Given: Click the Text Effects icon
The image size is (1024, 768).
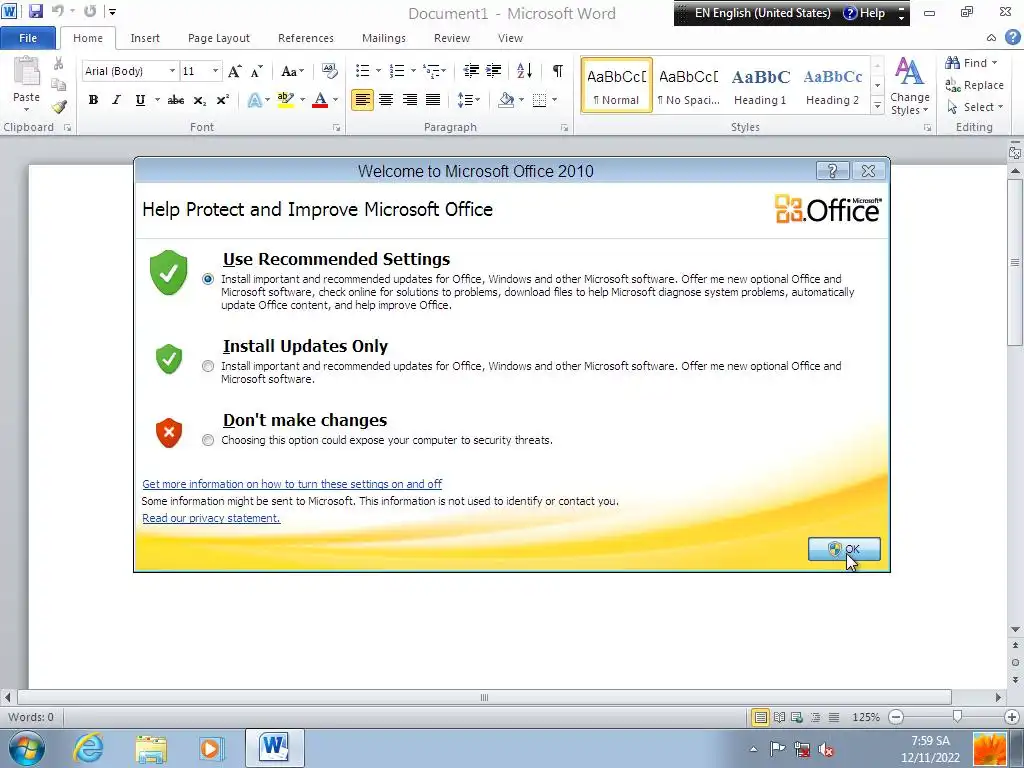Looking at the screenshot, I should pos(255,100).
